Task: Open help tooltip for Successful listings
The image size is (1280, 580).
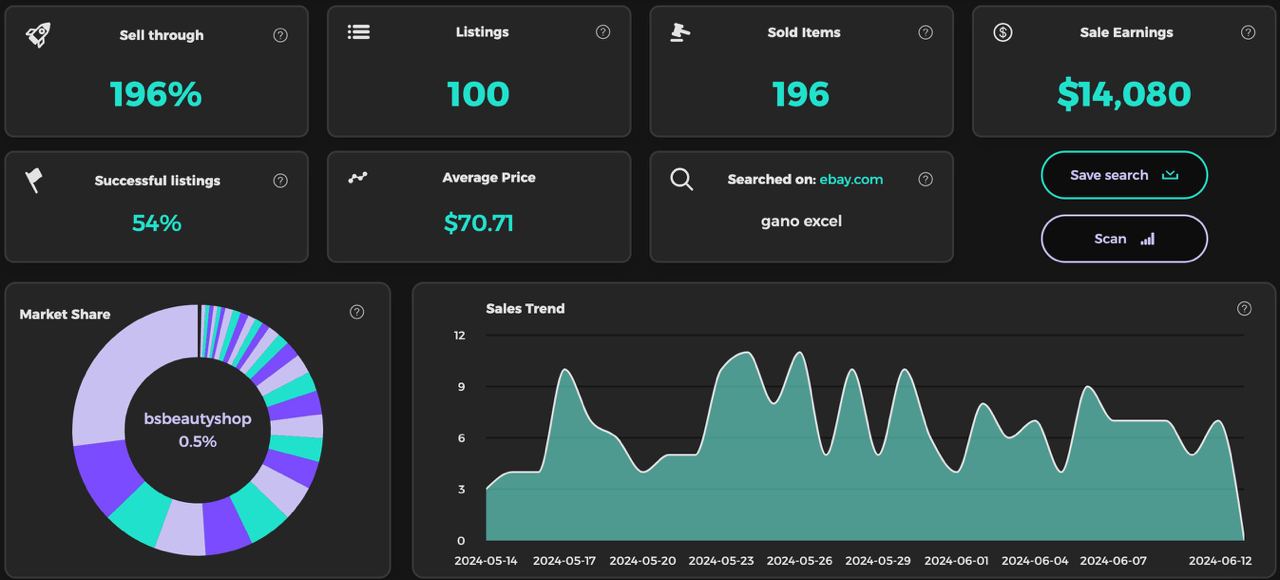Action: 280,181
